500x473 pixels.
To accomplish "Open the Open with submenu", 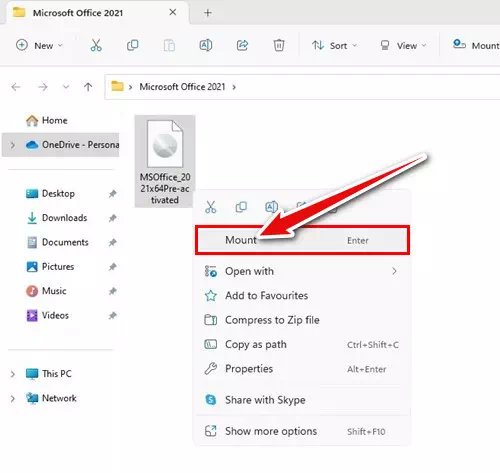I will (302, 271).
